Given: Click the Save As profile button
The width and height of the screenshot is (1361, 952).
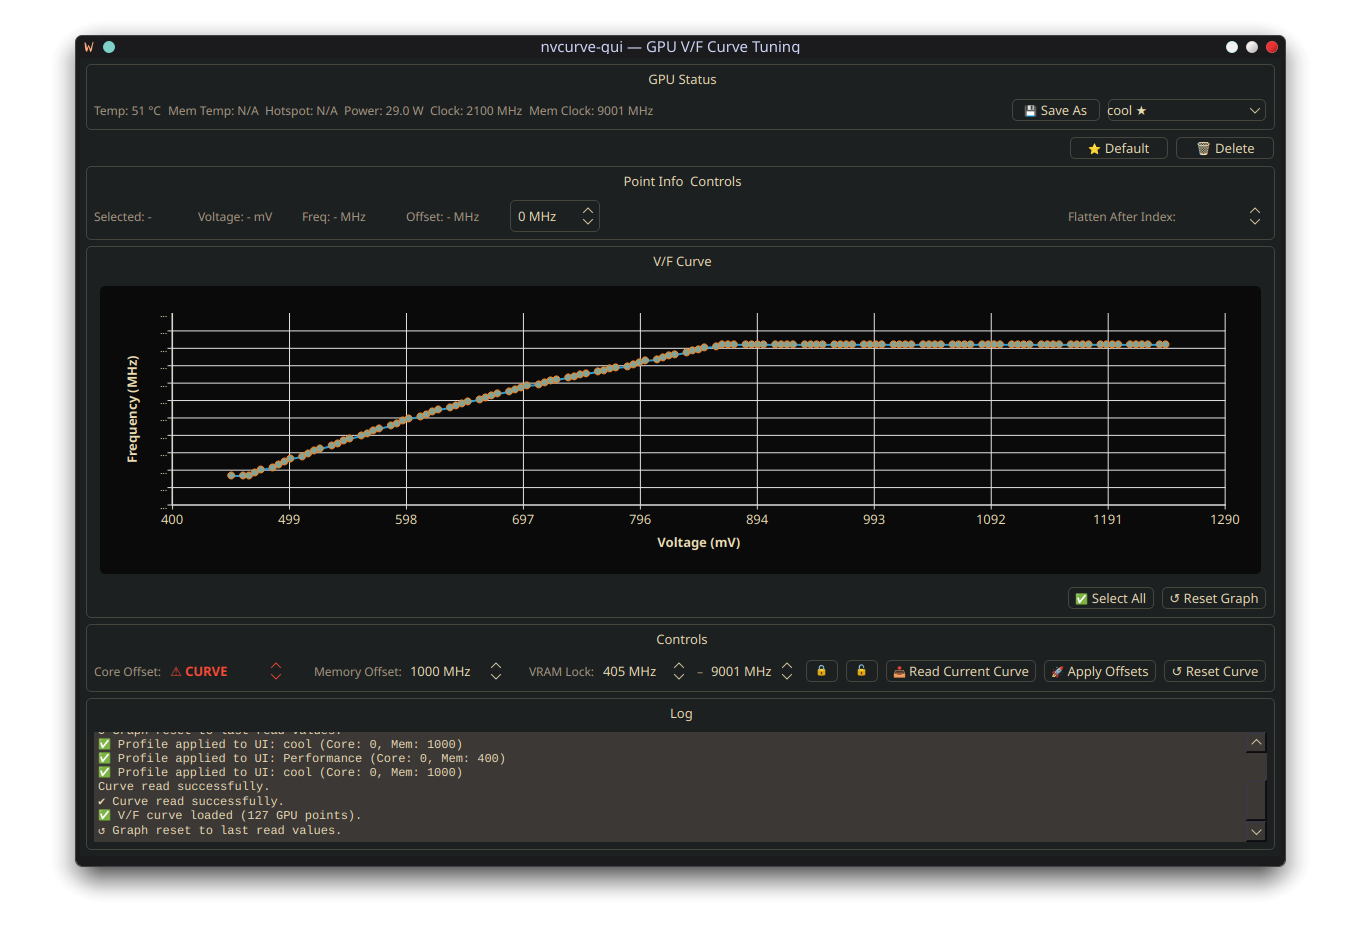Looking at the screenshot, I should pyautogui.click(x=1056, y=110).
